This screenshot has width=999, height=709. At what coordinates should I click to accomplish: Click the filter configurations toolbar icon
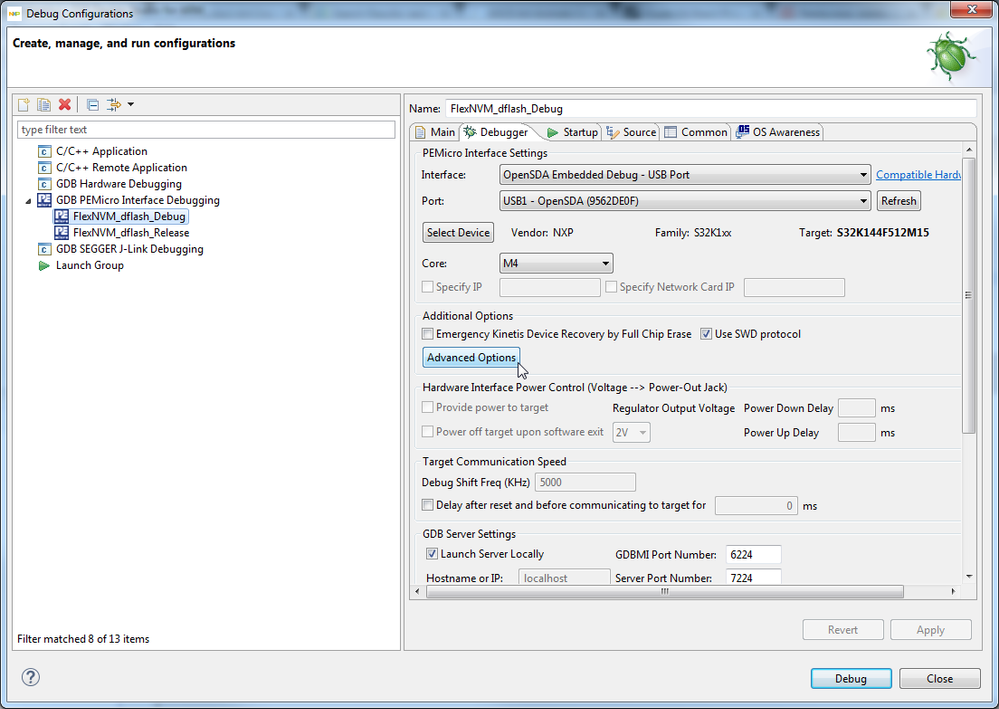tap(114, 104)
